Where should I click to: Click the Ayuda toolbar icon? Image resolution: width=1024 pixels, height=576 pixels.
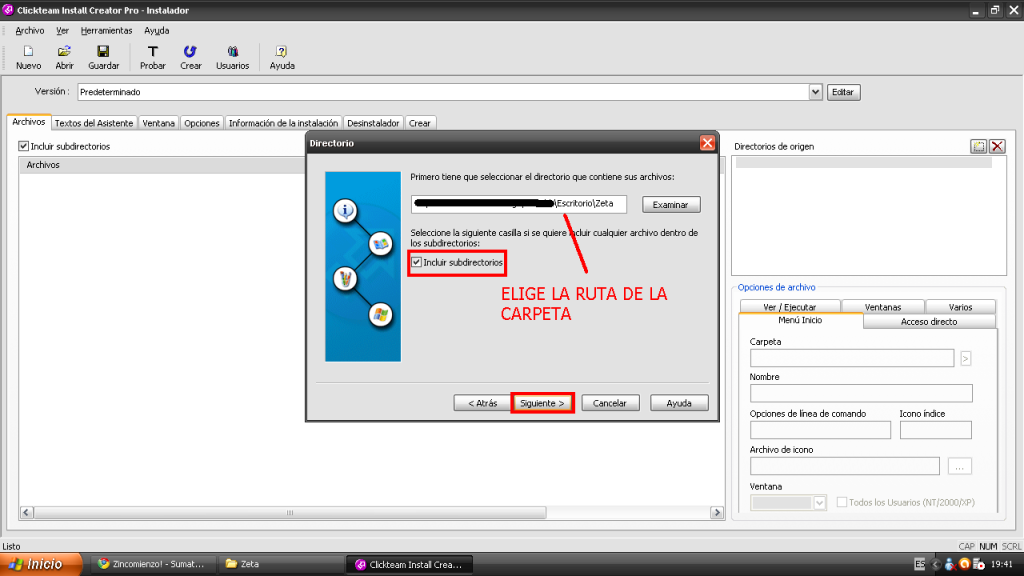pyautogui.click(x=281, y=57)
